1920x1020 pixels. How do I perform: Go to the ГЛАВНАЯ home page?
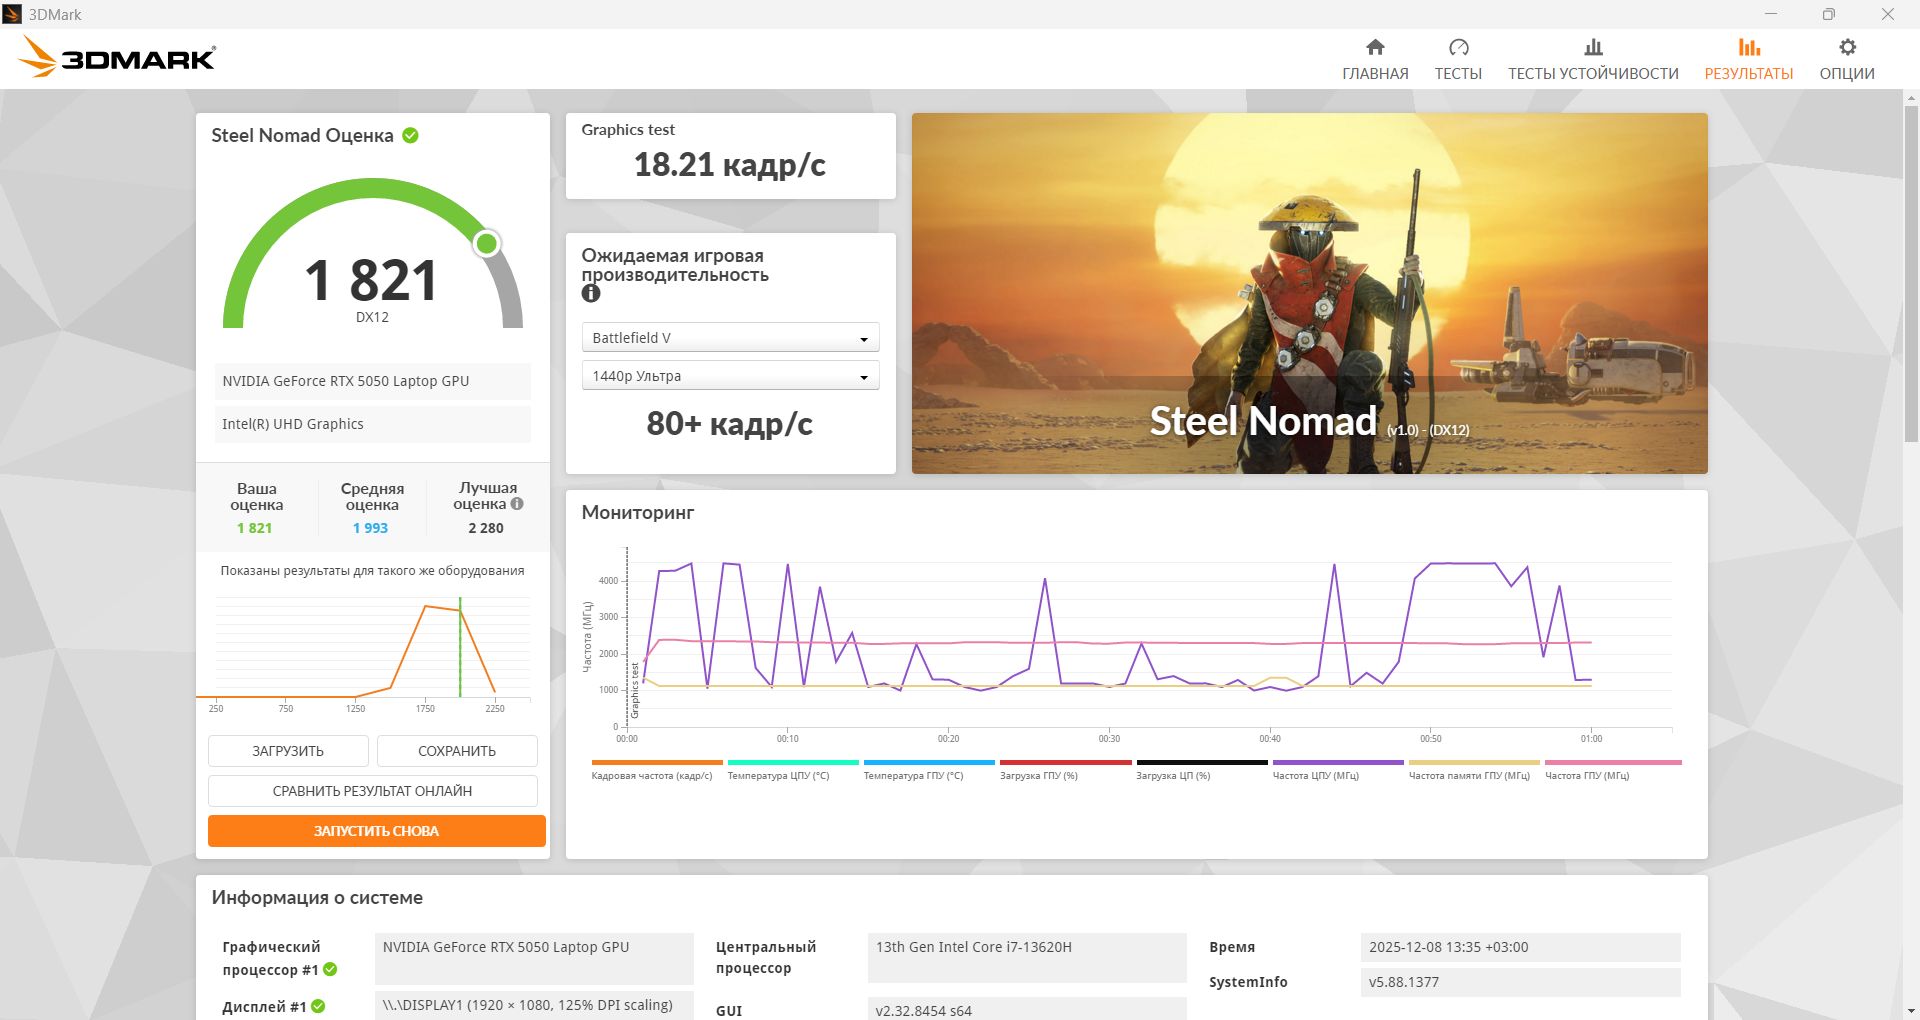pos(1375,59)
